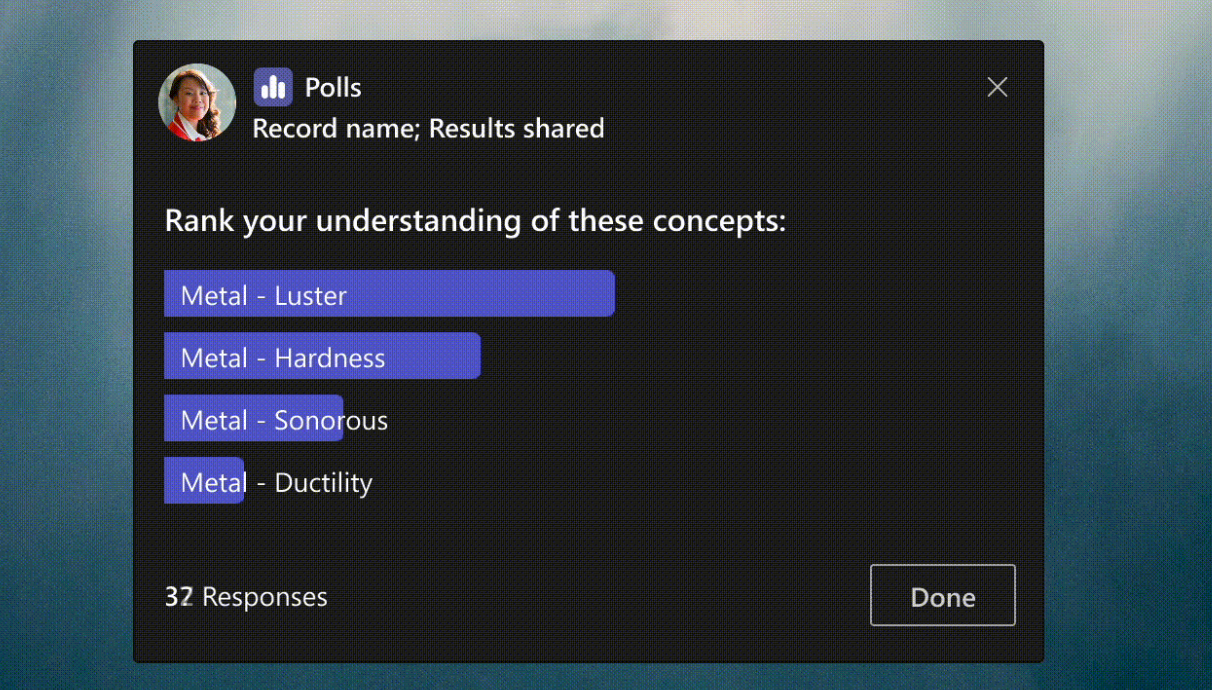Click the "Record name" text in the header

(x=335, y=129)
